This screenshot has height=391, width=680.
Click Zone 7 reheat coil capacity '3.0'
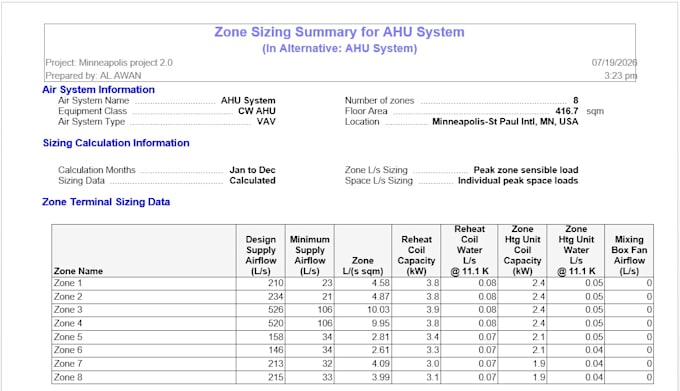coord(432,364)
